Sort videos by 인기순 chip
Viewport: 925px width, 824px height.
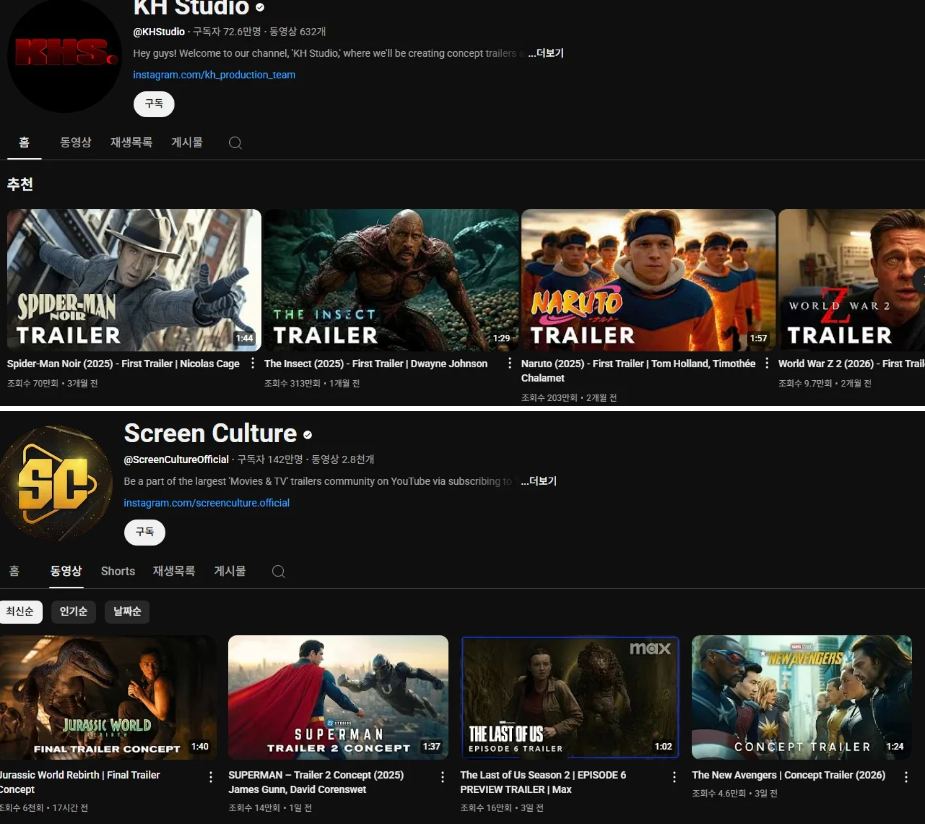point(73,612)
